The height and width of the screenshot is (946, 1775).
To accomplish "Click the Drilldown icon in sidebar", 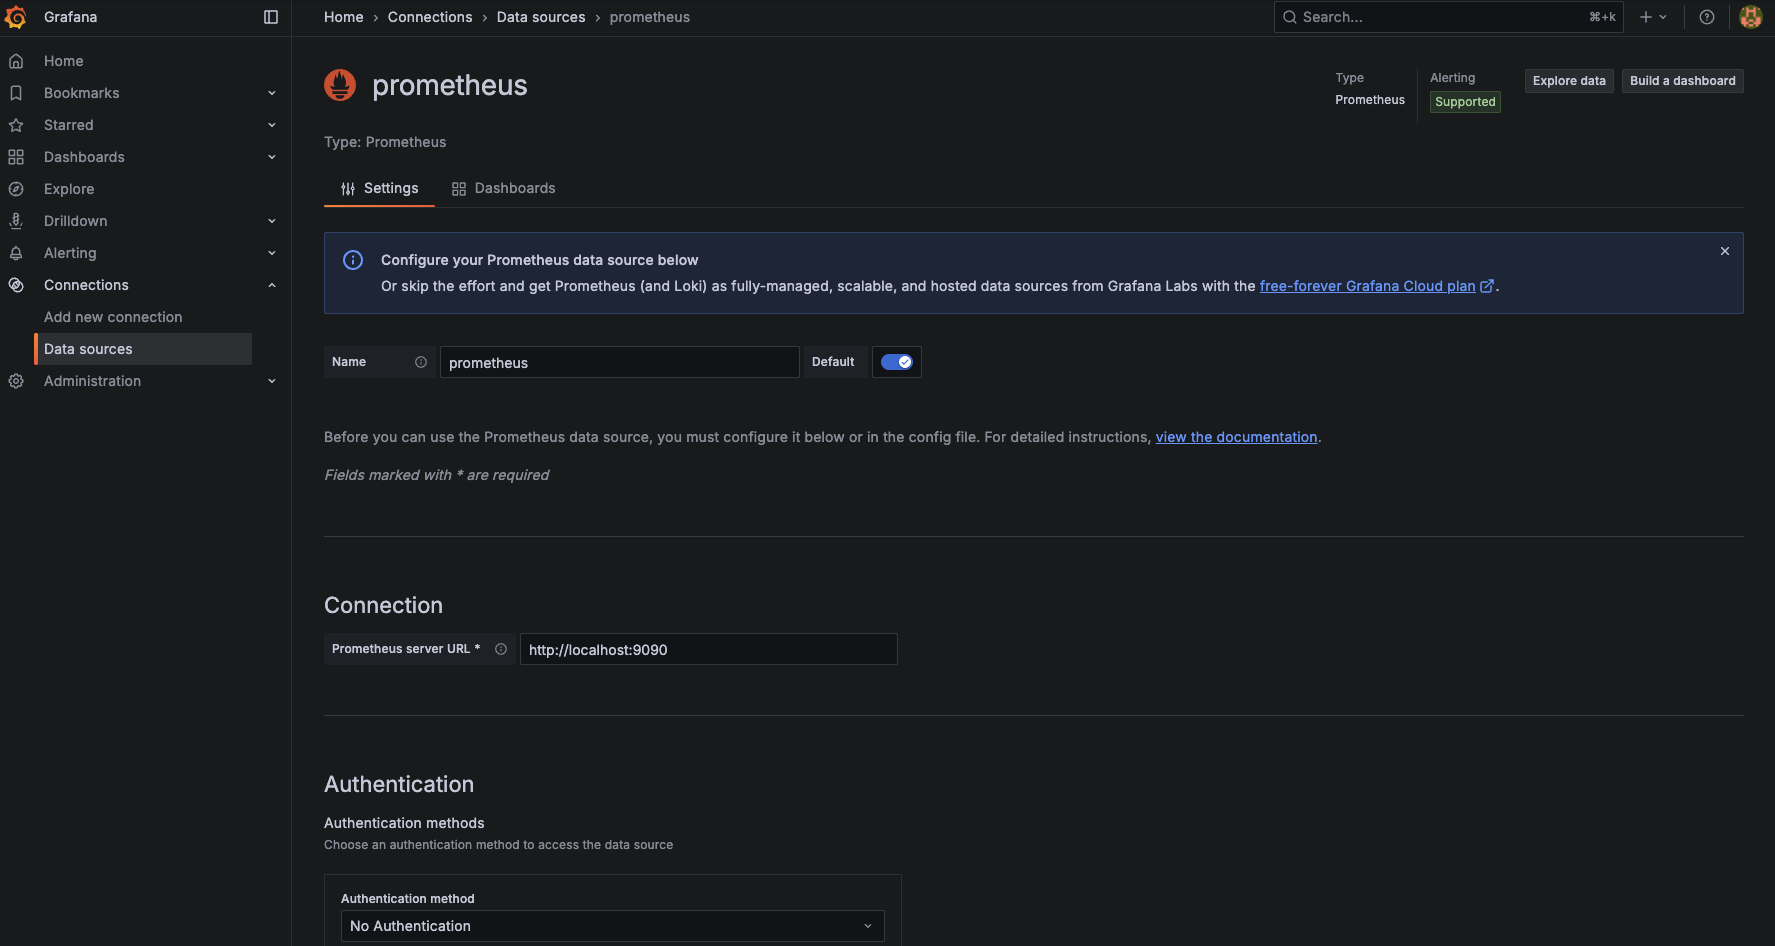I will 16,221.
